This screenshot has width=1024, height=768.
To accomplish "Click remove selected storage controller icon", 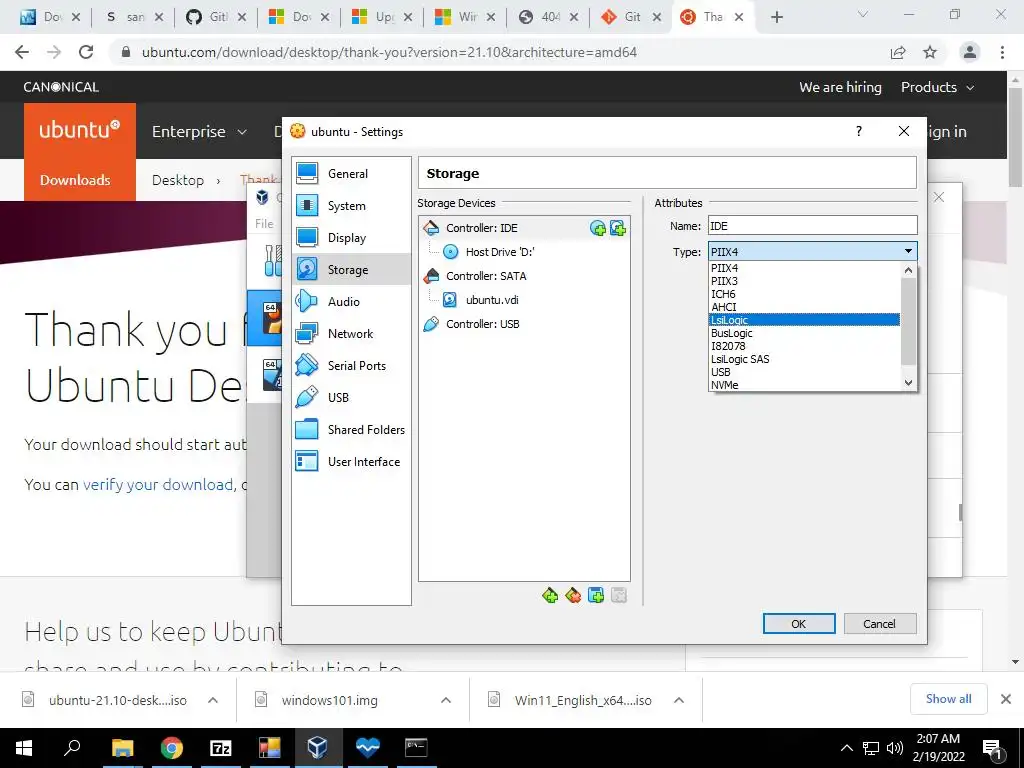I will coord(573,596).
